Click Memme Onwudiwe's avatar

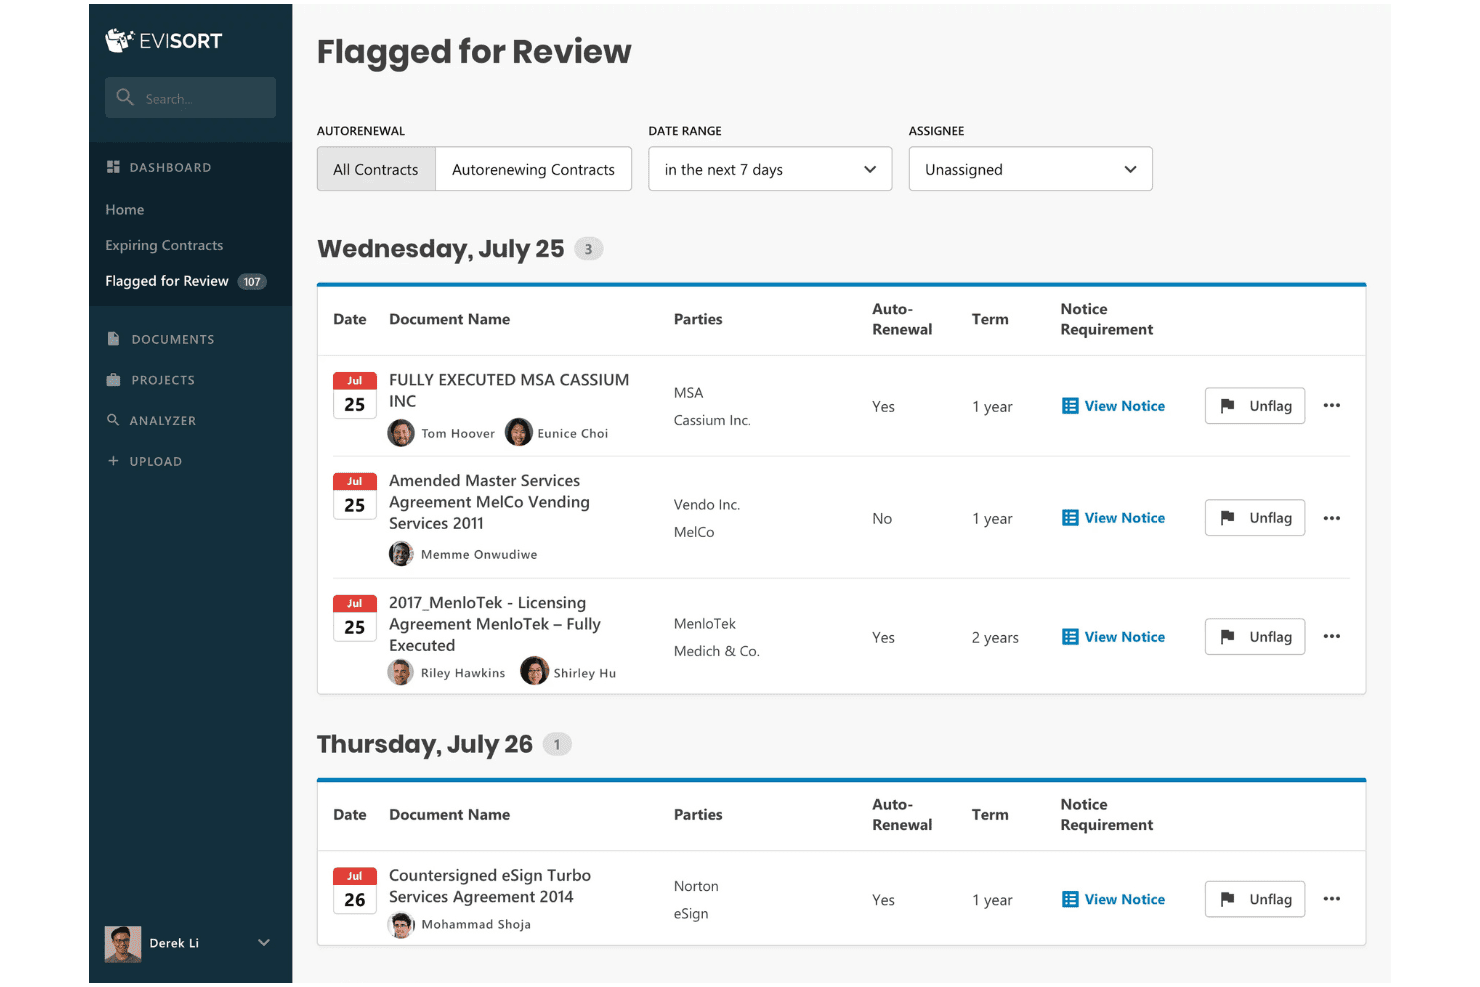[401, 554]
